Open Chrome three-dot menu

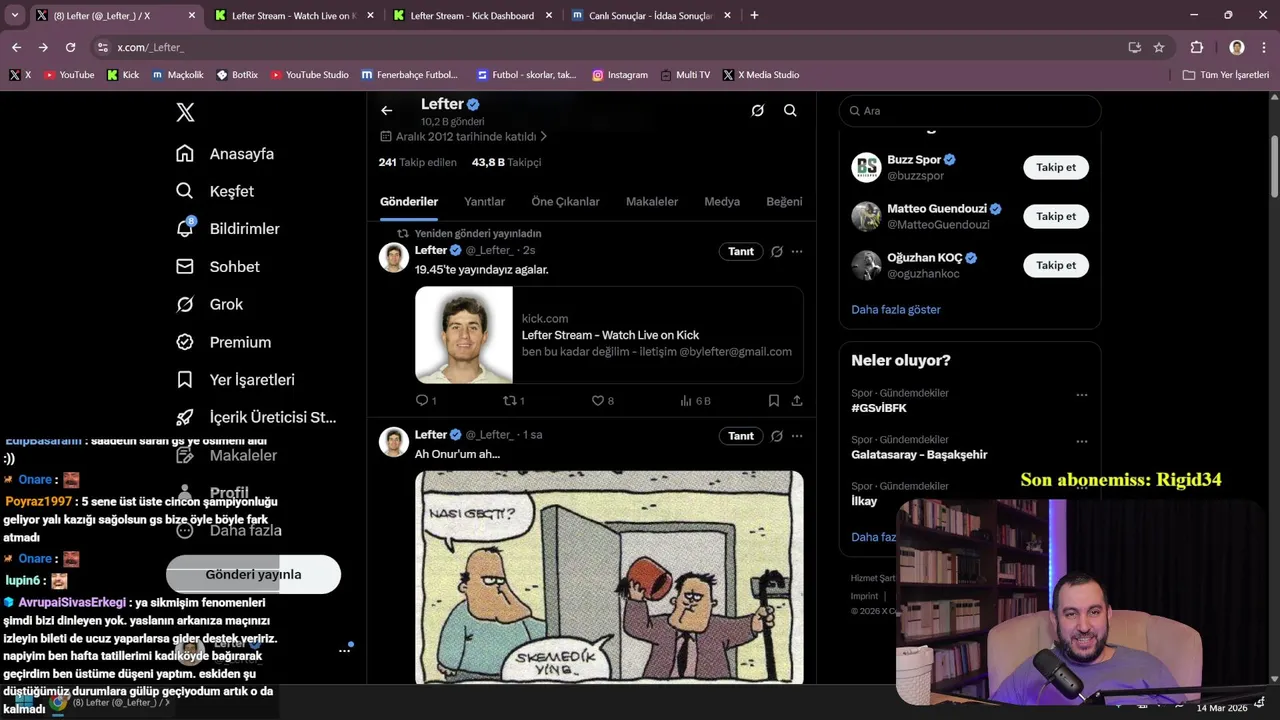(1264, 47)
